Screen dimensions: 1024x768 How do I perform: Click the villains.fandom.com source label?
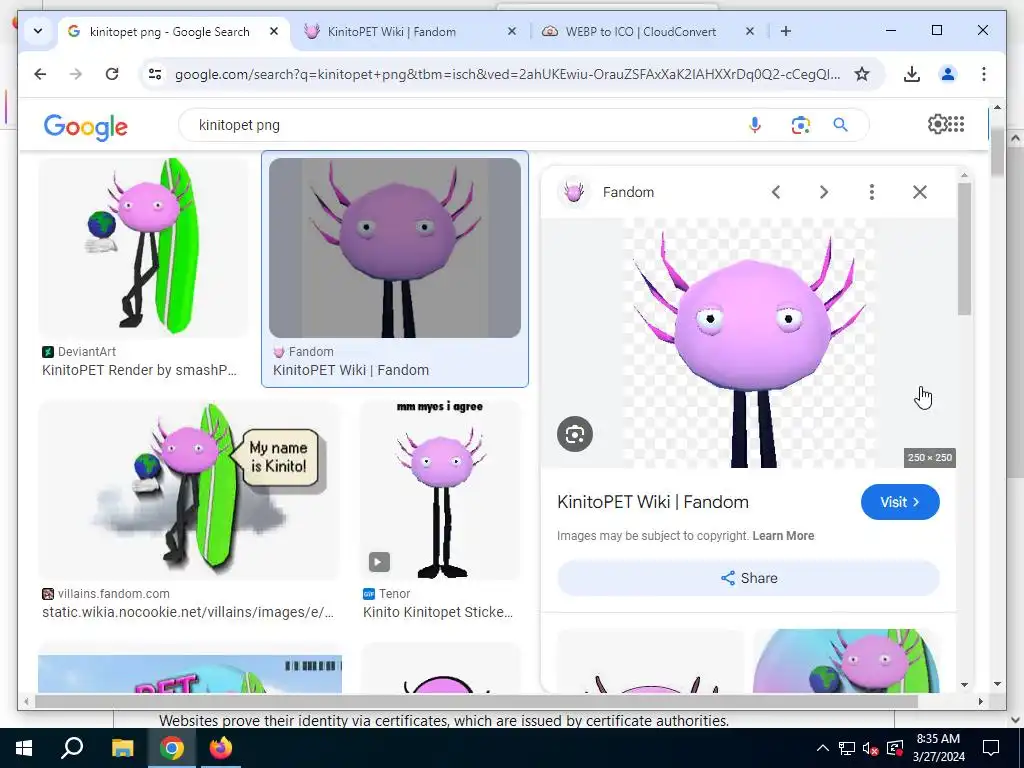pos(114,594)
